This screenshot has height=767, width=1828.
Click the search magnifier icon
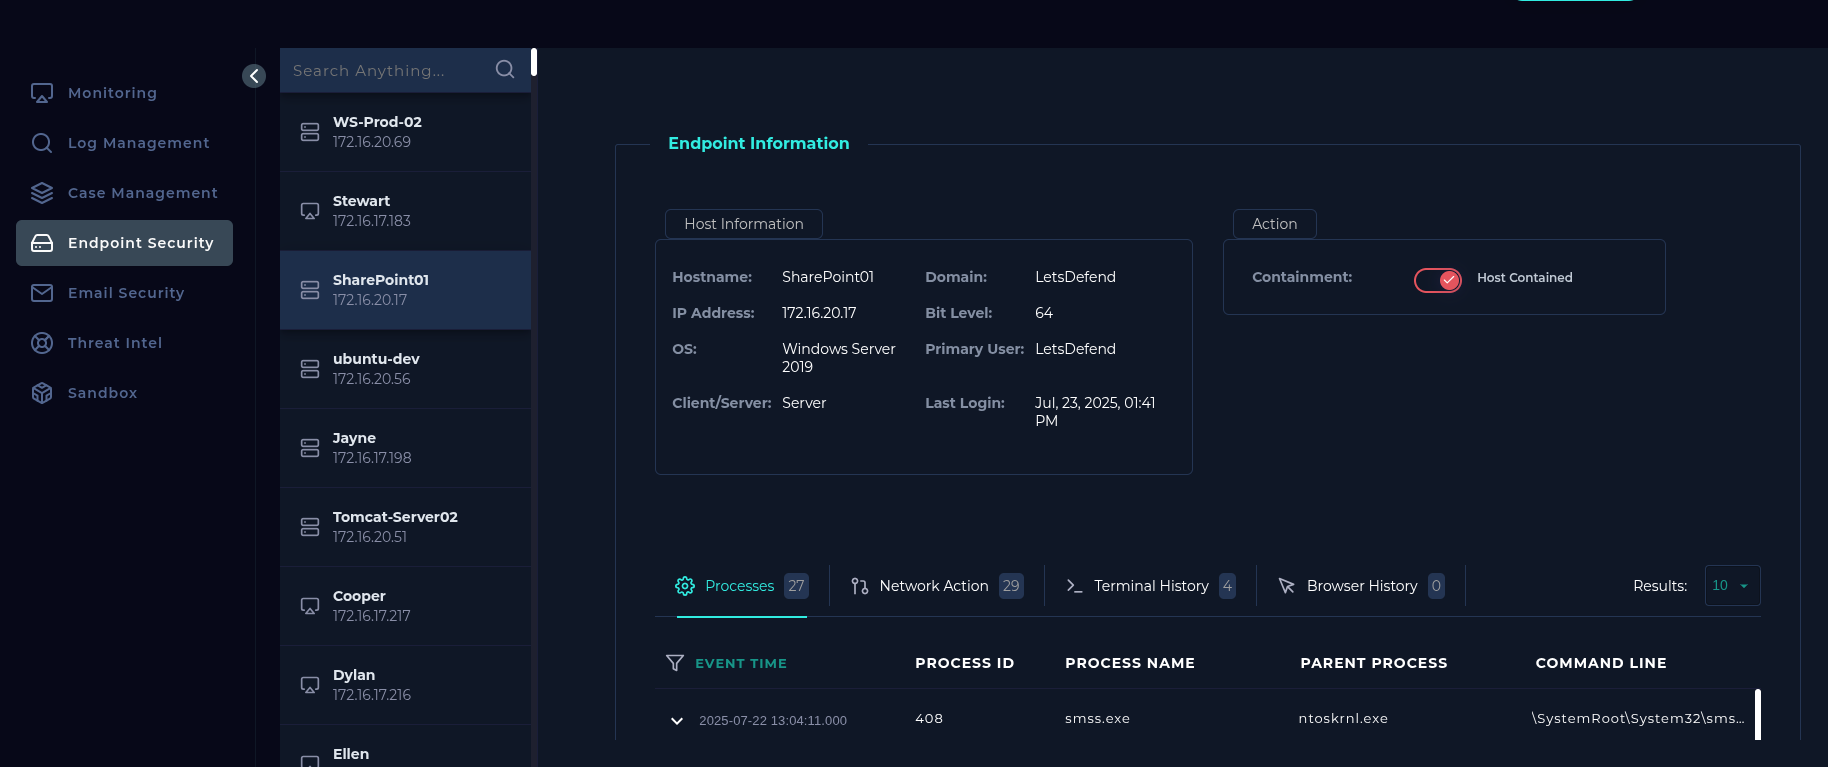(505, 70)
